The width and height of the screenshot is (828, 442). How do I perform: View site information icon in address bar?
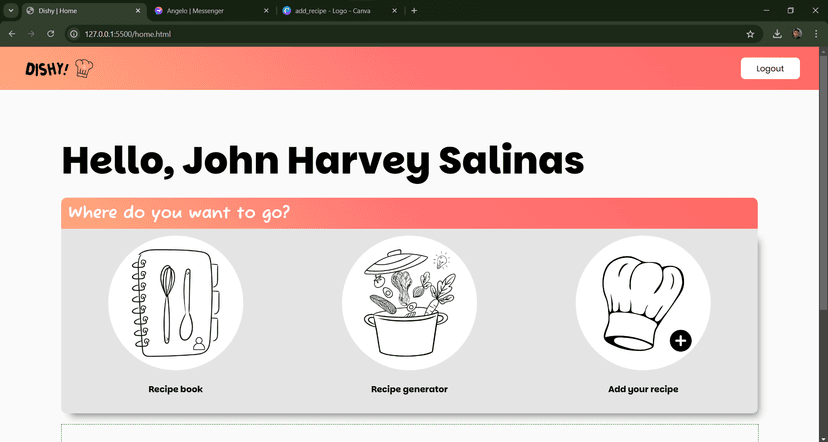point(74,33)
